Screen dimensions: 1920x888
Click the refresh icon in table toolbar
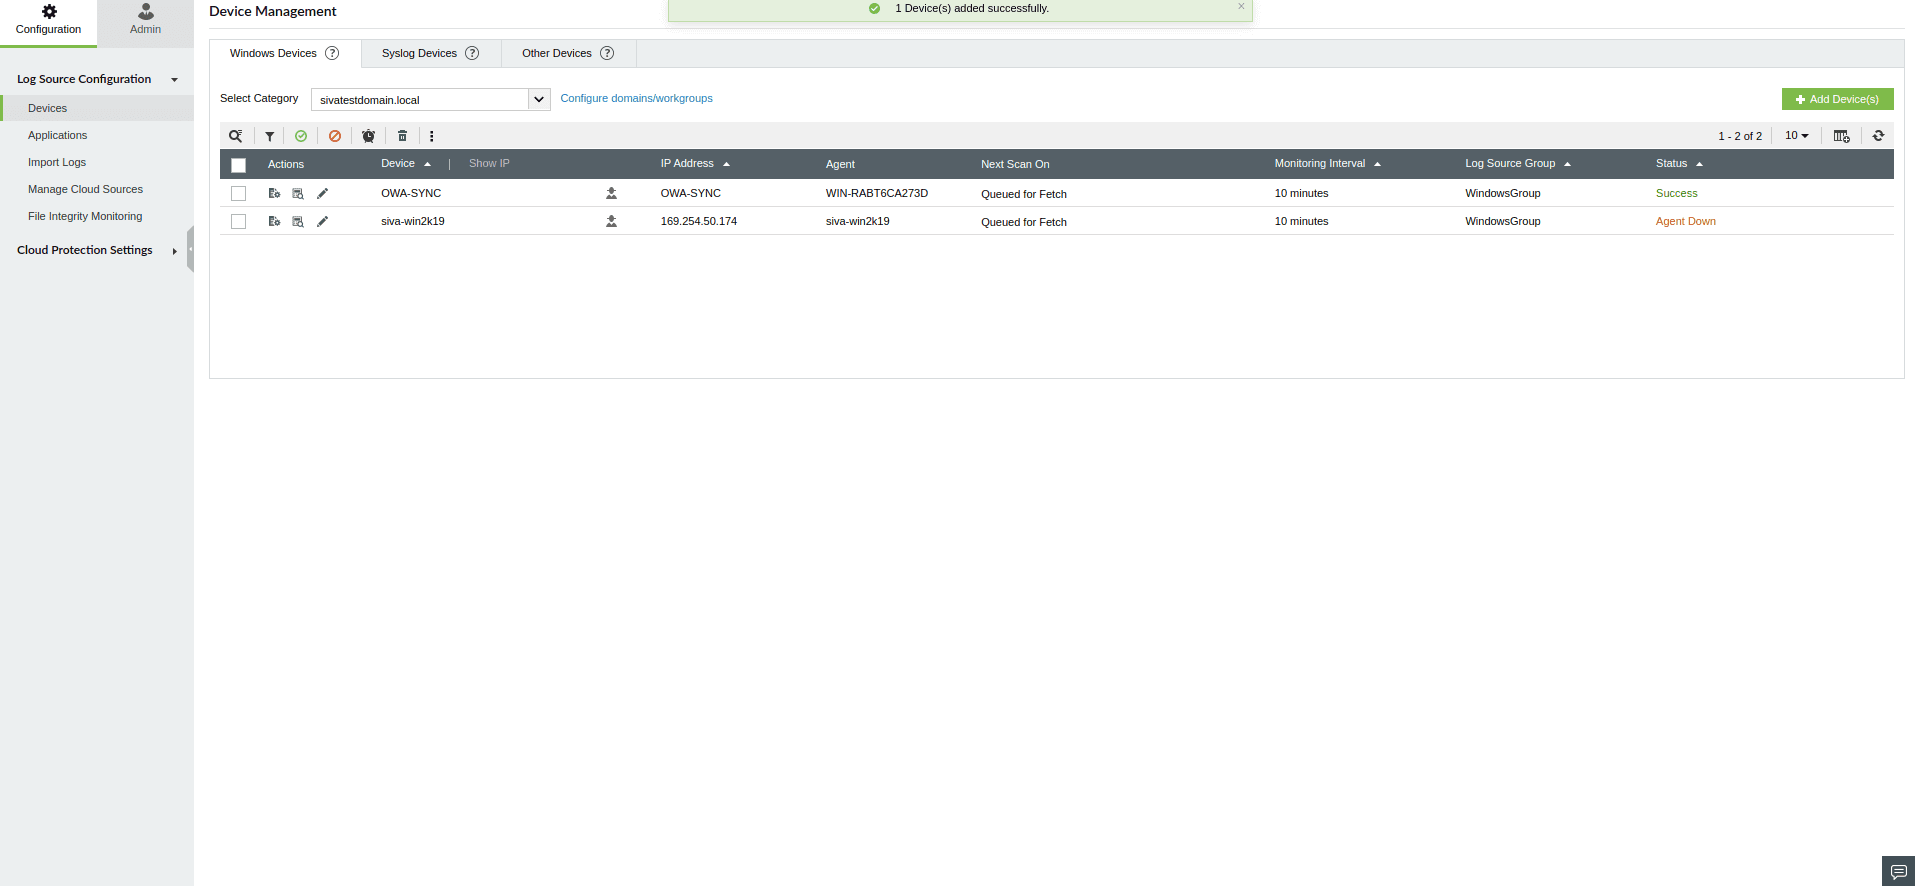coord(1879,136)
